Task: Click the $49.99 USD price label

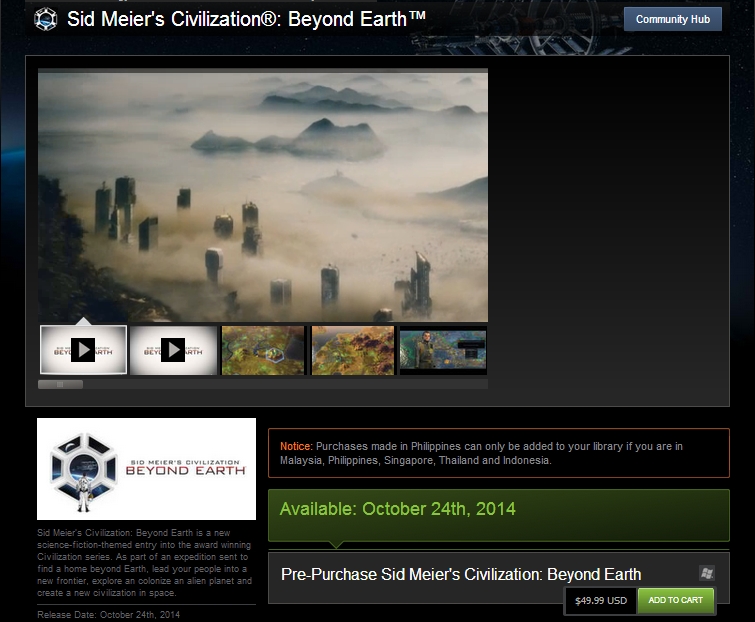Action: coord(600,600)
